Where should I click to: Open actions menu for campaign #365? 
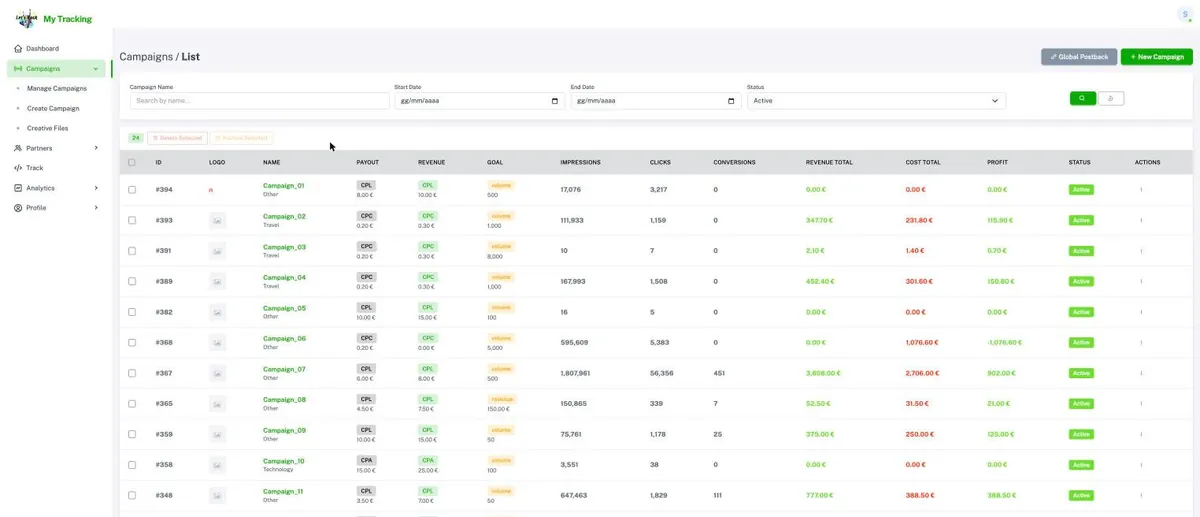tap(1141, 403)
